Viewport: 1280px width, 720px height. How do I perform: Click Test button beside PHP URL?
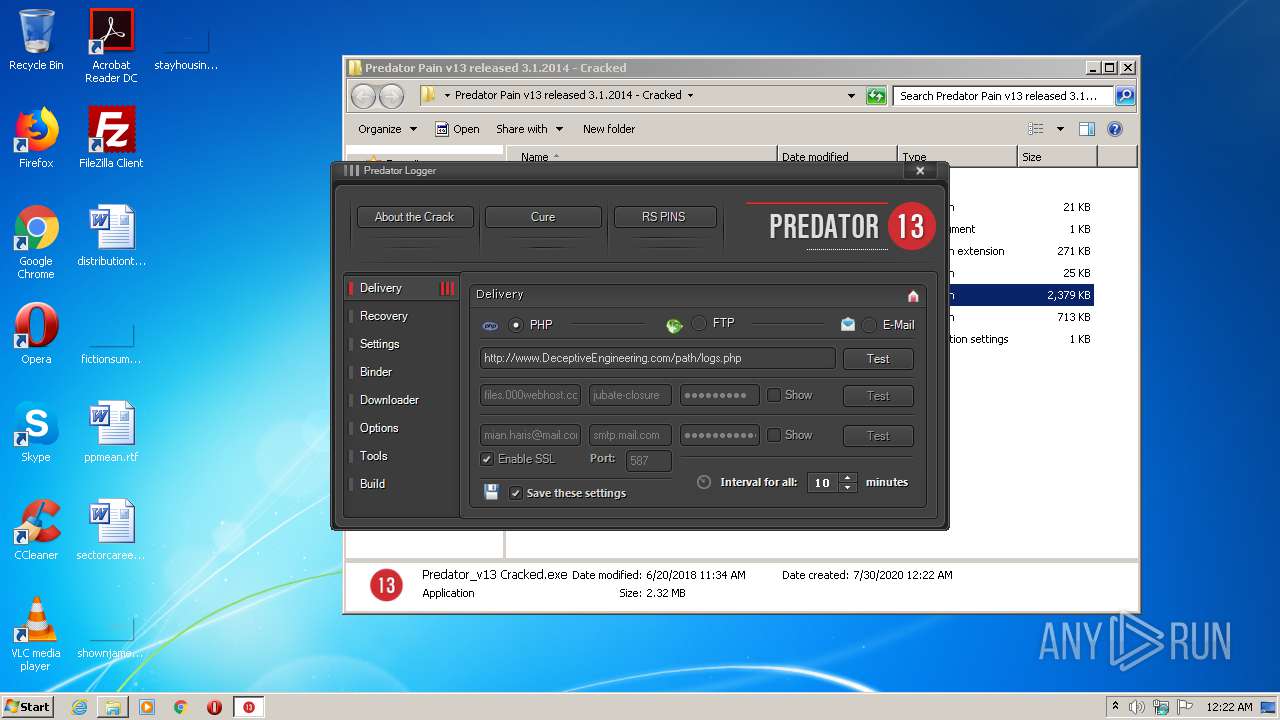(878, 359)
